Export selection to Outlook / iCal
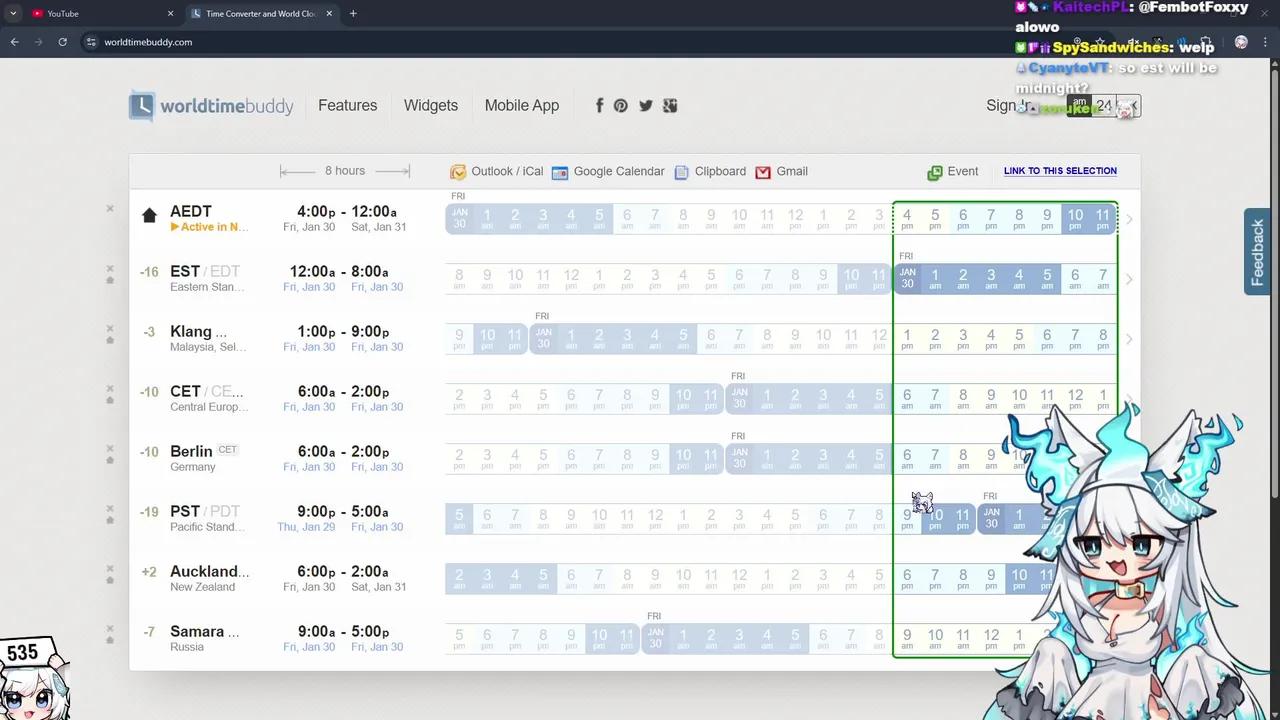 (497, 172)
